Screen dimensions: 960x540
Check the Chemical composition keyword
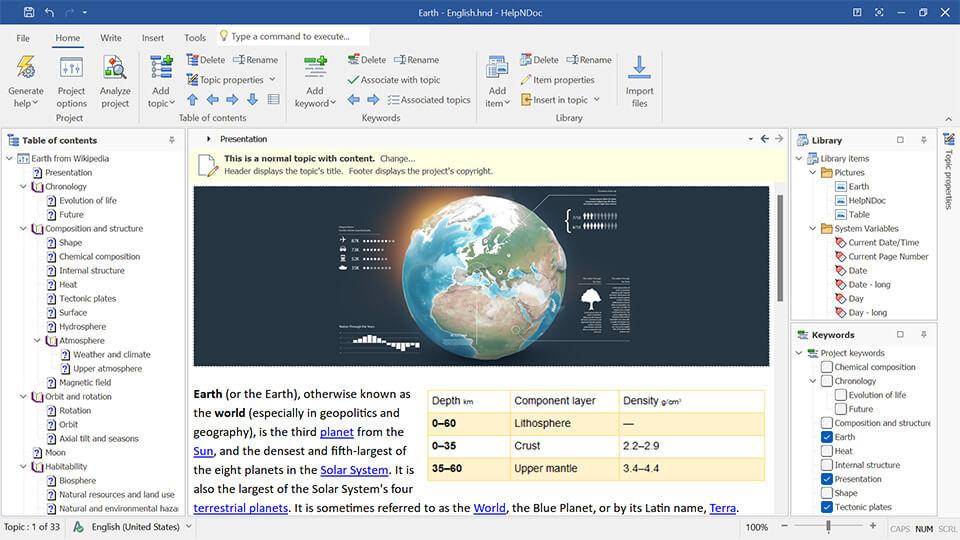(826, 367)
